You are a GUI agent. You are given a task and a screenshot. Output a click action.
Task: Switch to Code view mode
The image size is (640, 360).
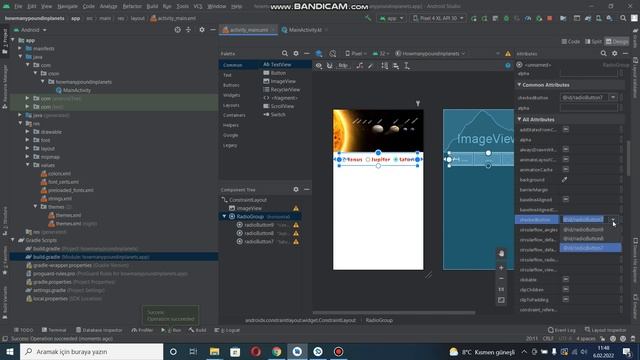coord(571,42)
